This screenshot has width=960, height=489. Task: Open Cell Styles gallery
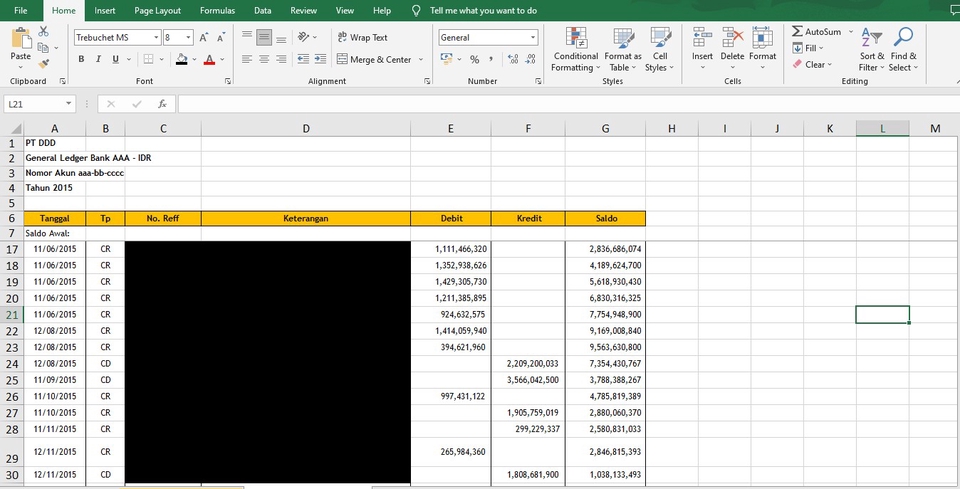click(659, 50)
